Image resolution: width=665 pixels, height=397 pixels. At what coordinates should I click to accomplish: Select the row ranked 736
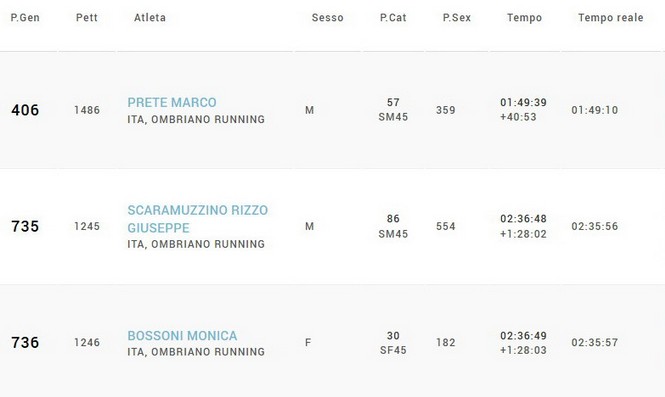point(332,341)
